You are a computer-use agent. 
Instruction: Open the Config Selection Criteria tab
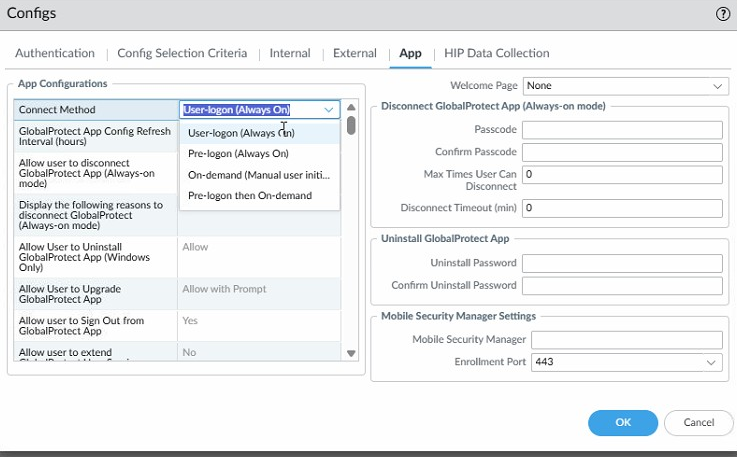(x=182, y=53)
